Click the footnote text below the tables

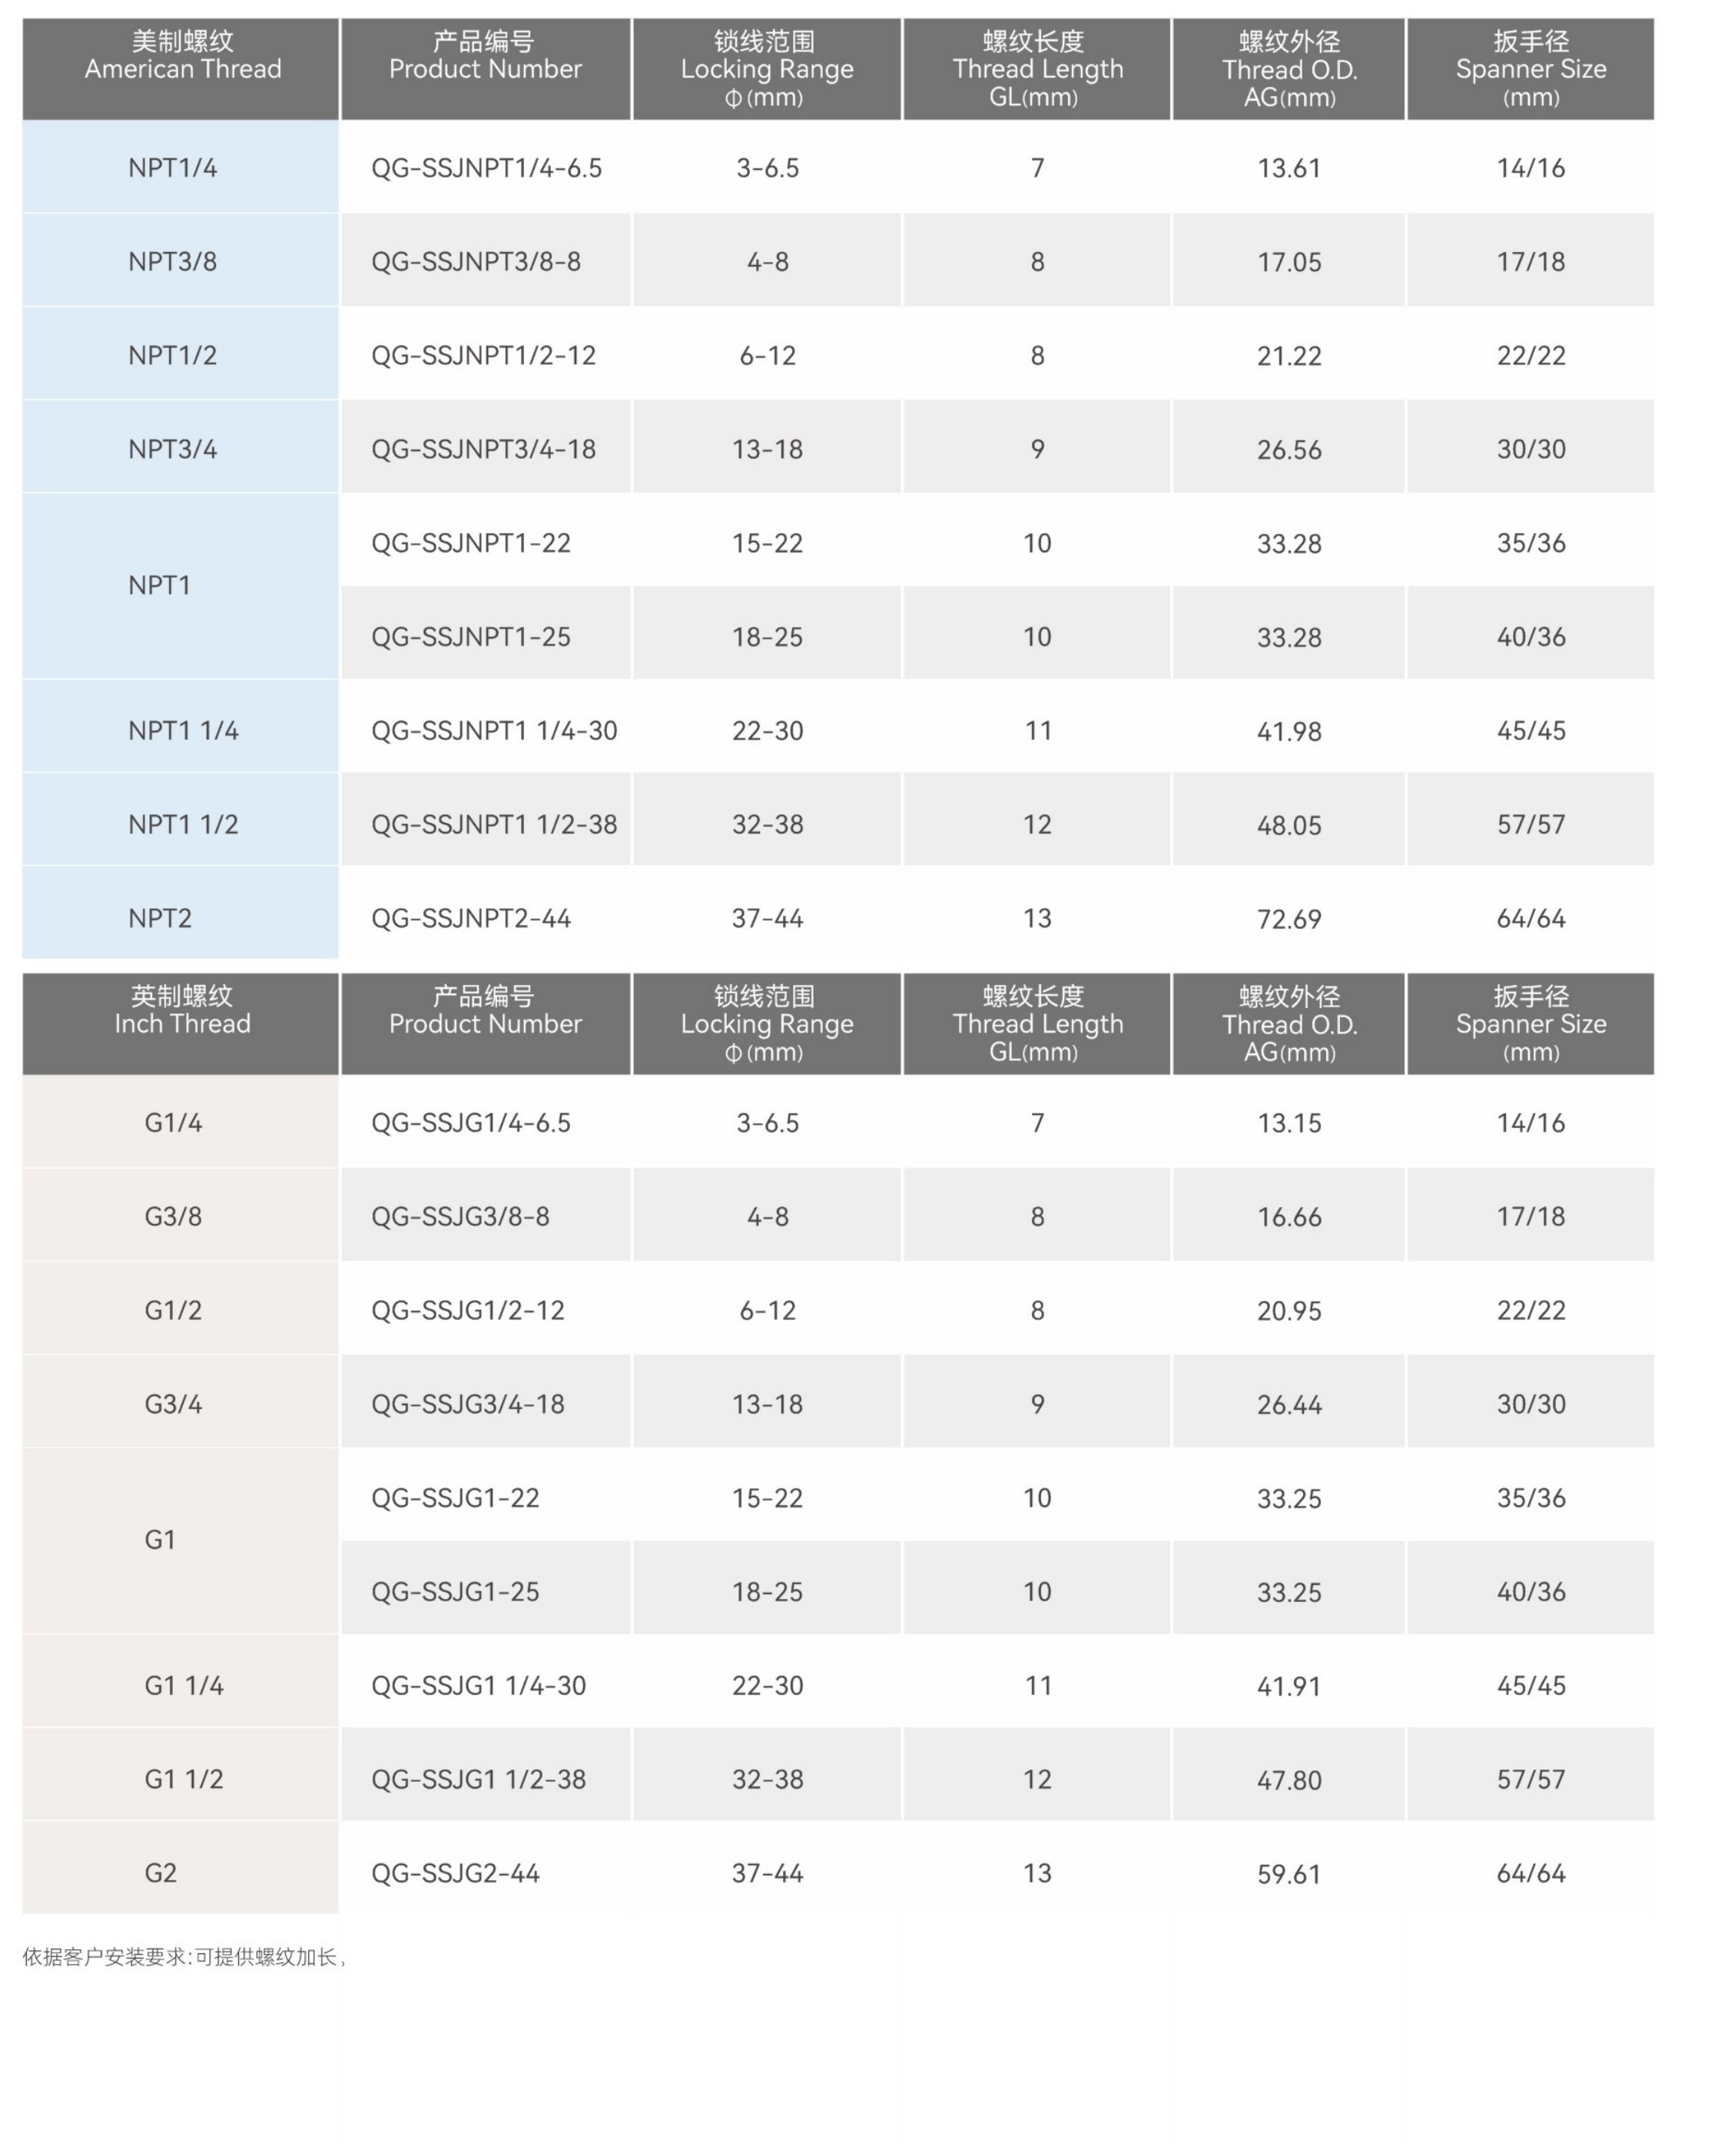[x=185, y=1957]
